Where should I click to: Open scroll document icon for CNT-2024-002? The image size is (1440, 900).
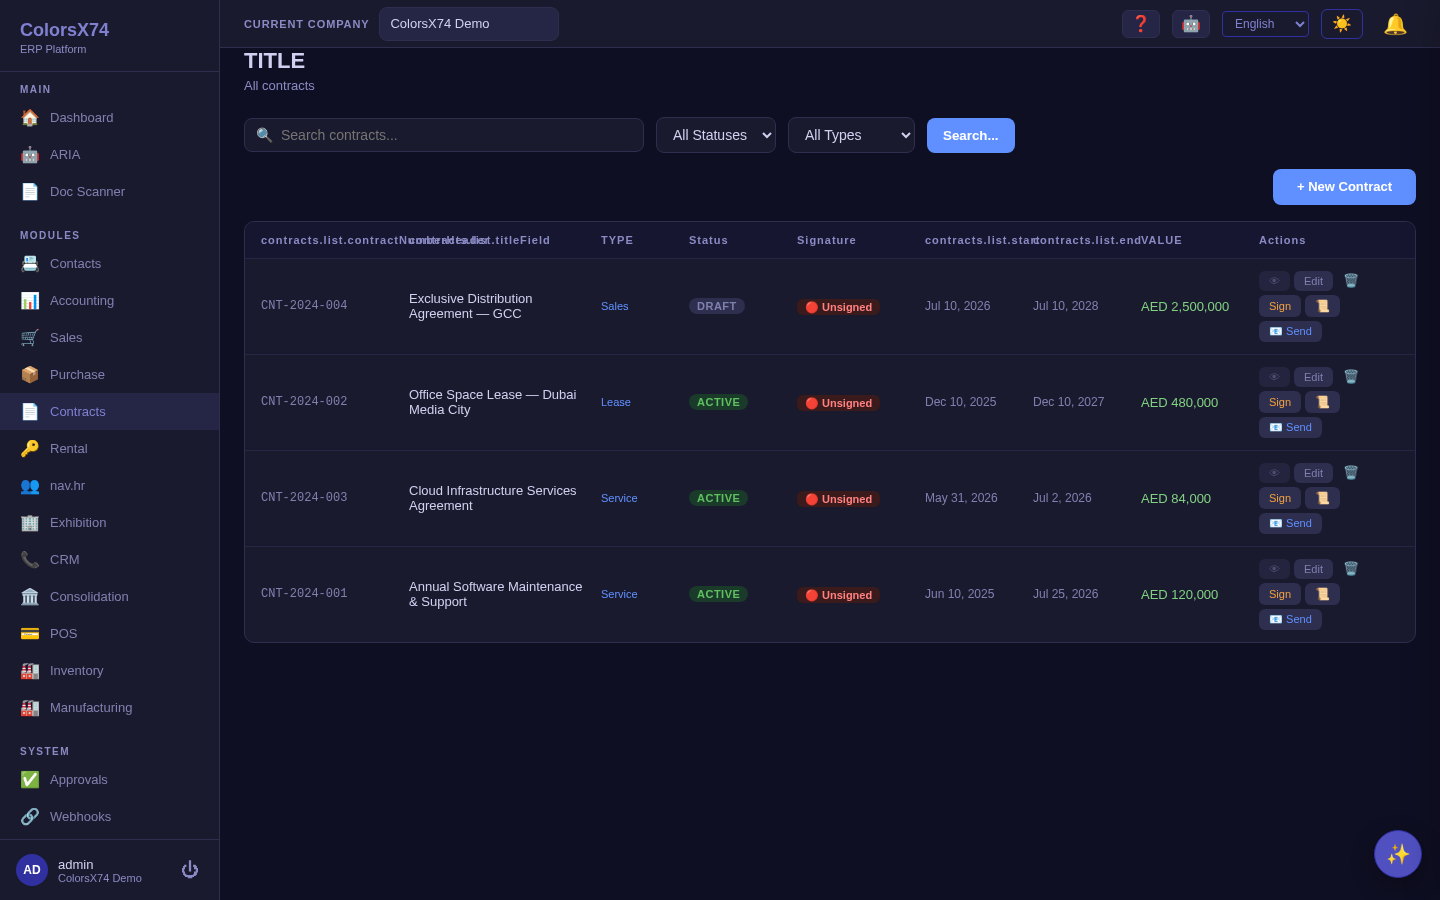[1322, 402]
